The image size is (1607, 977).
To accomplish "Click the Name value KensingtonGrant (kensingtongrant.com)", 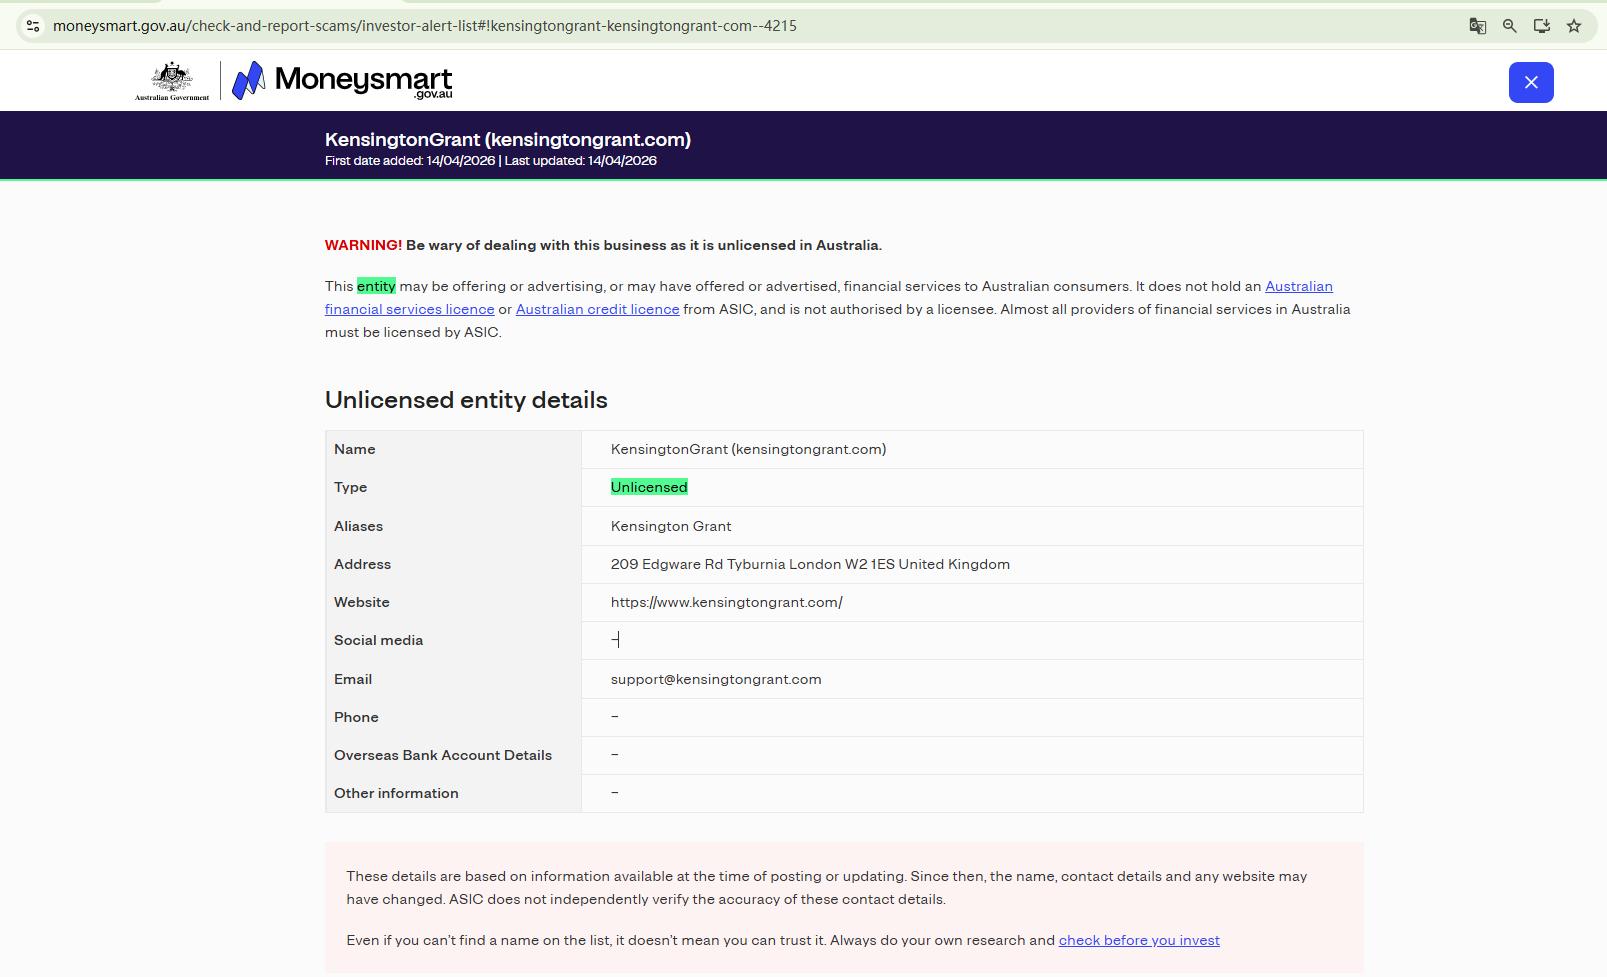I will pos(748,449).
